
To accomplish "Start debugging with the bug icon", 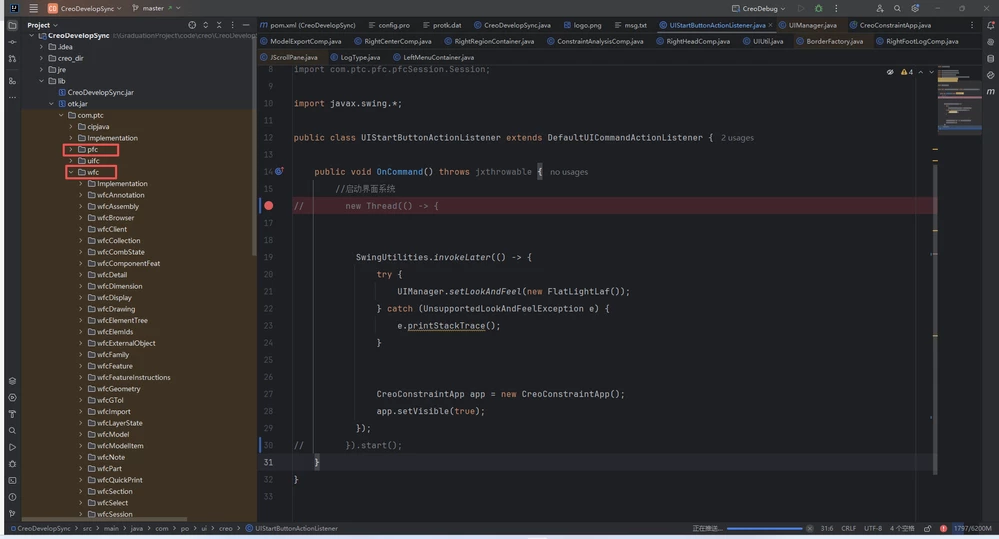I will pos(819,8).
